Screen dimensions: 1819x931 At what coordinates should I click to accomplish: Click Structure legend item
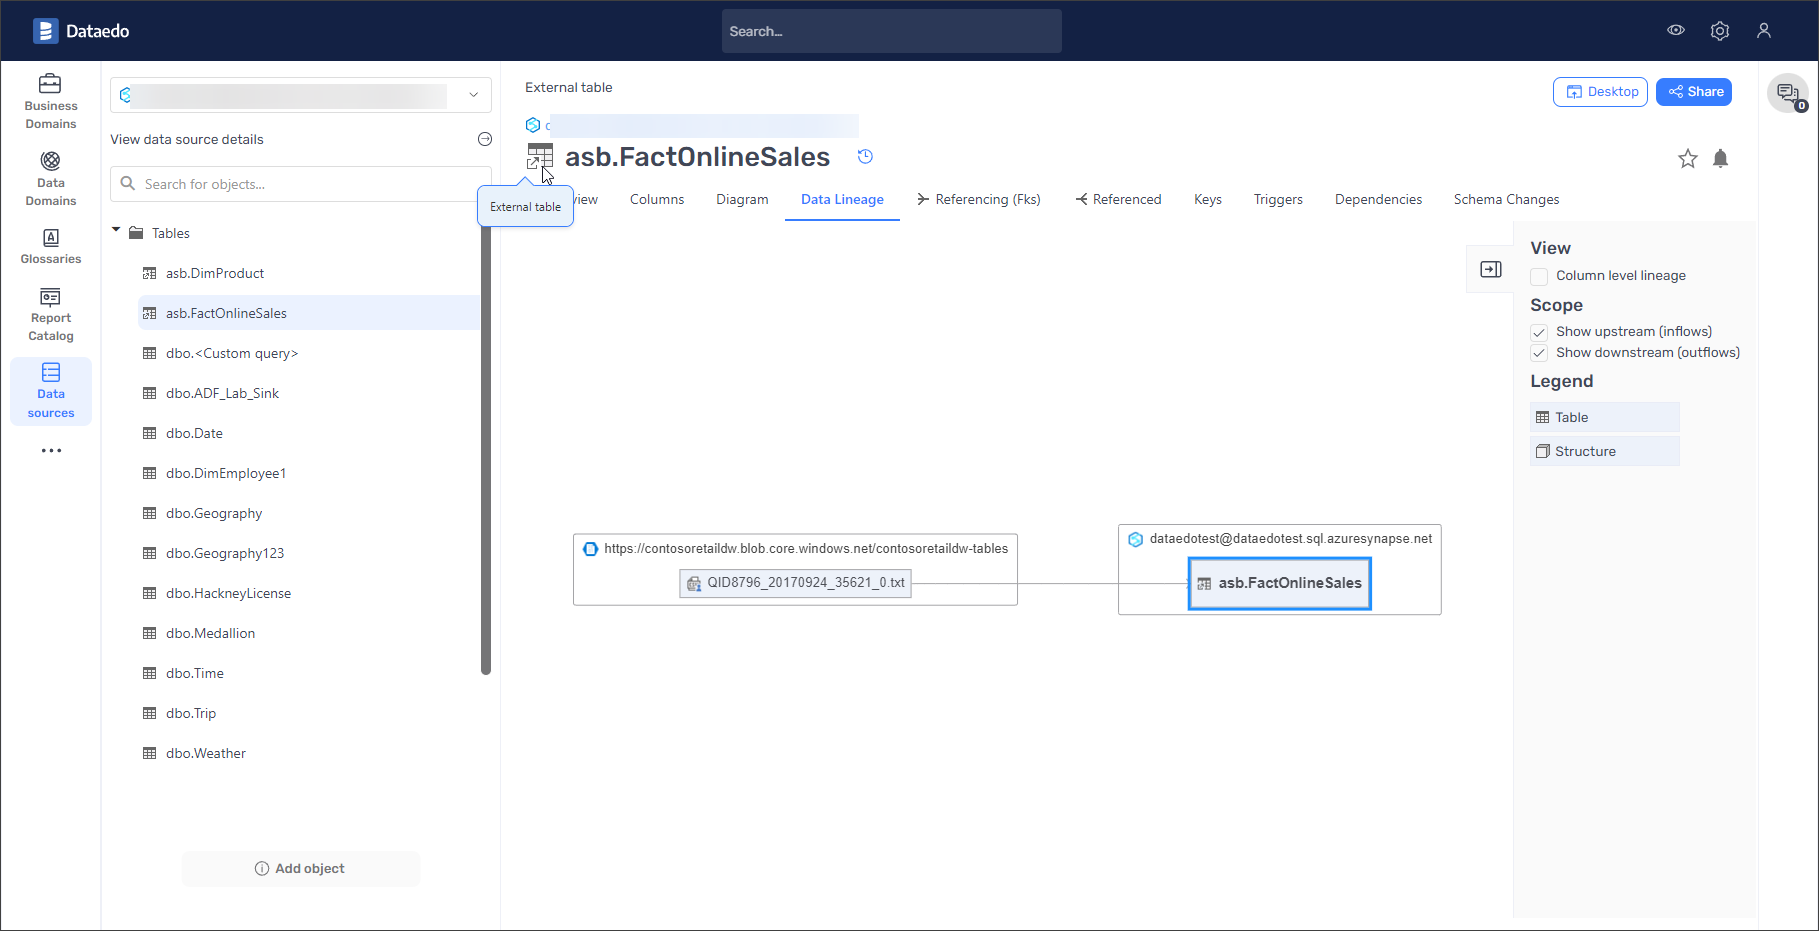pyautogui.click(x=1604, y=451)
